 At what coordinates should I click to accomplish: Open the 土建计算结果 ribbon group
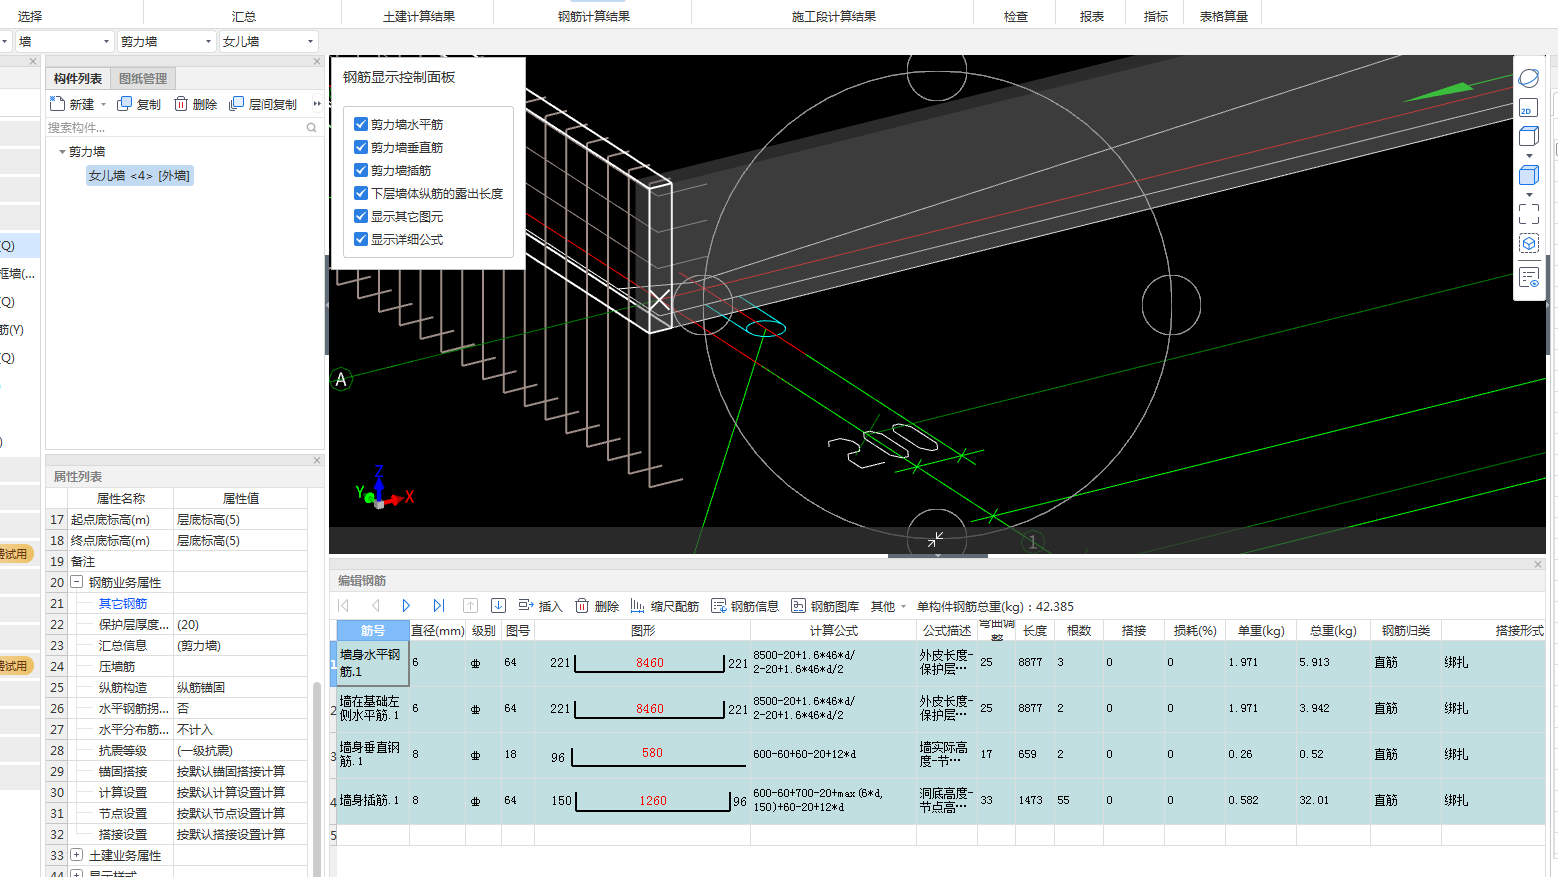coord(419,16)
